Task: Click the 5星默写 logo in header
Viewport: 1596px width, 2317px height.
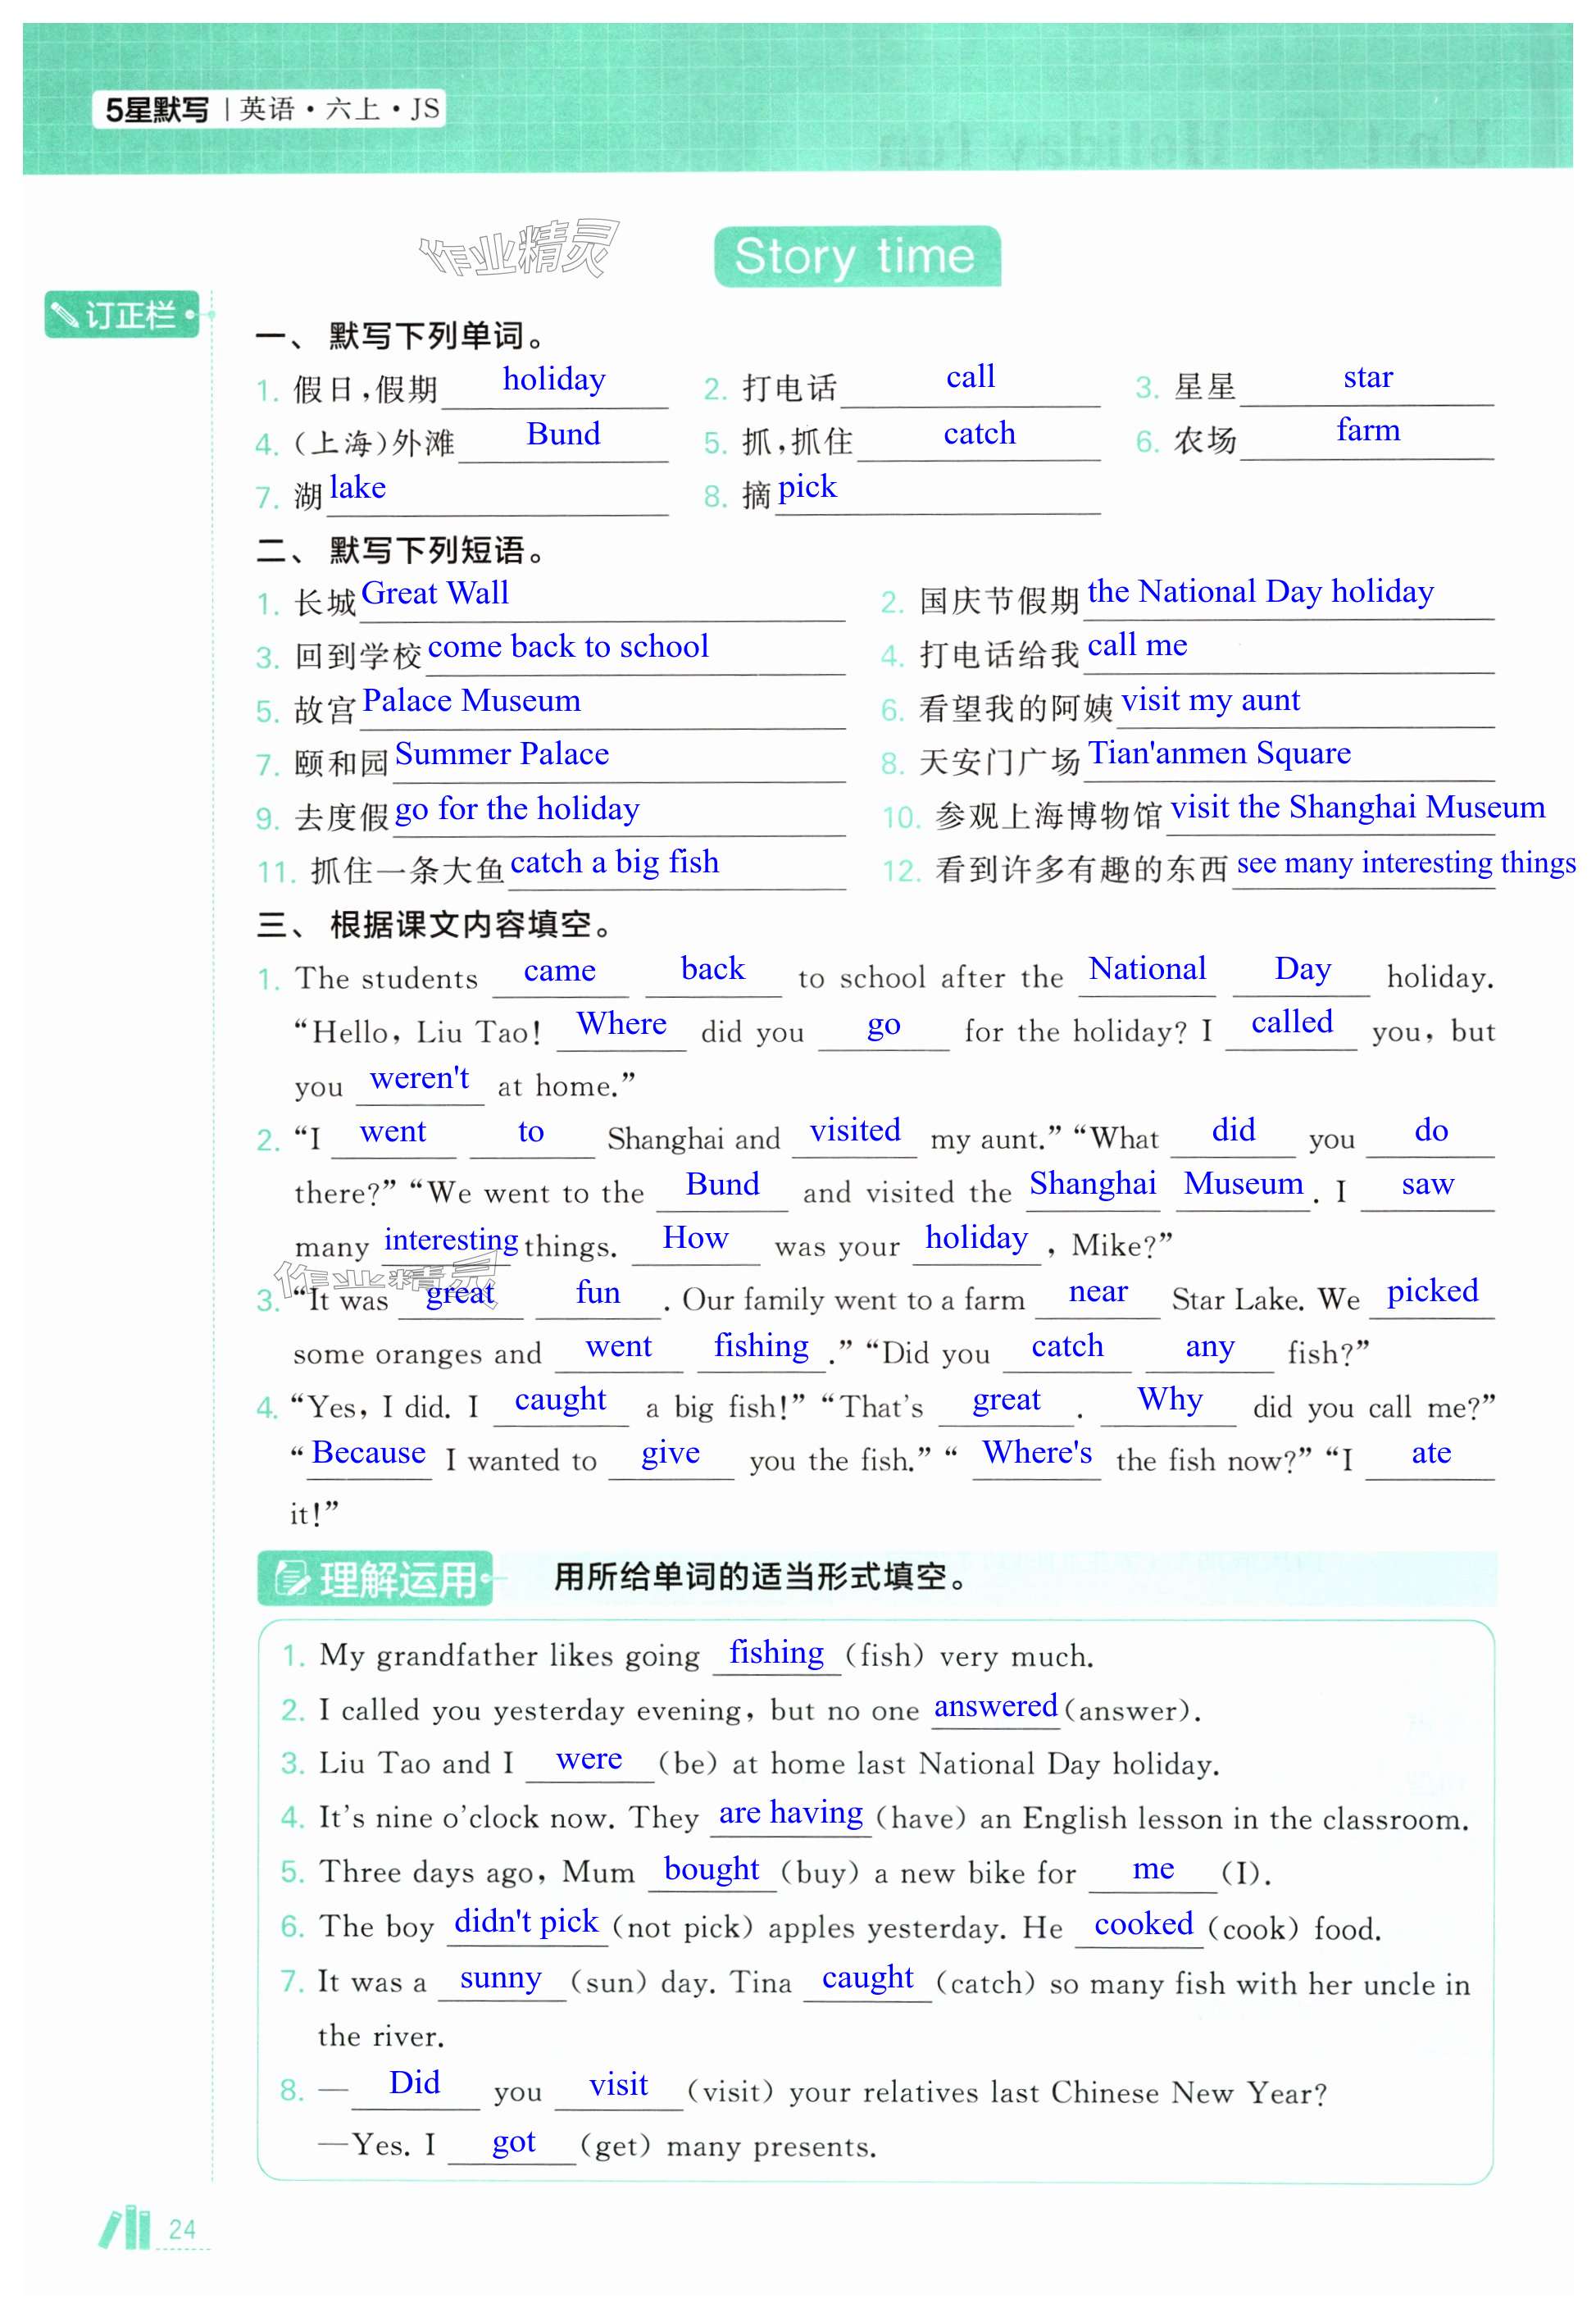Action: tap(157, 109)
